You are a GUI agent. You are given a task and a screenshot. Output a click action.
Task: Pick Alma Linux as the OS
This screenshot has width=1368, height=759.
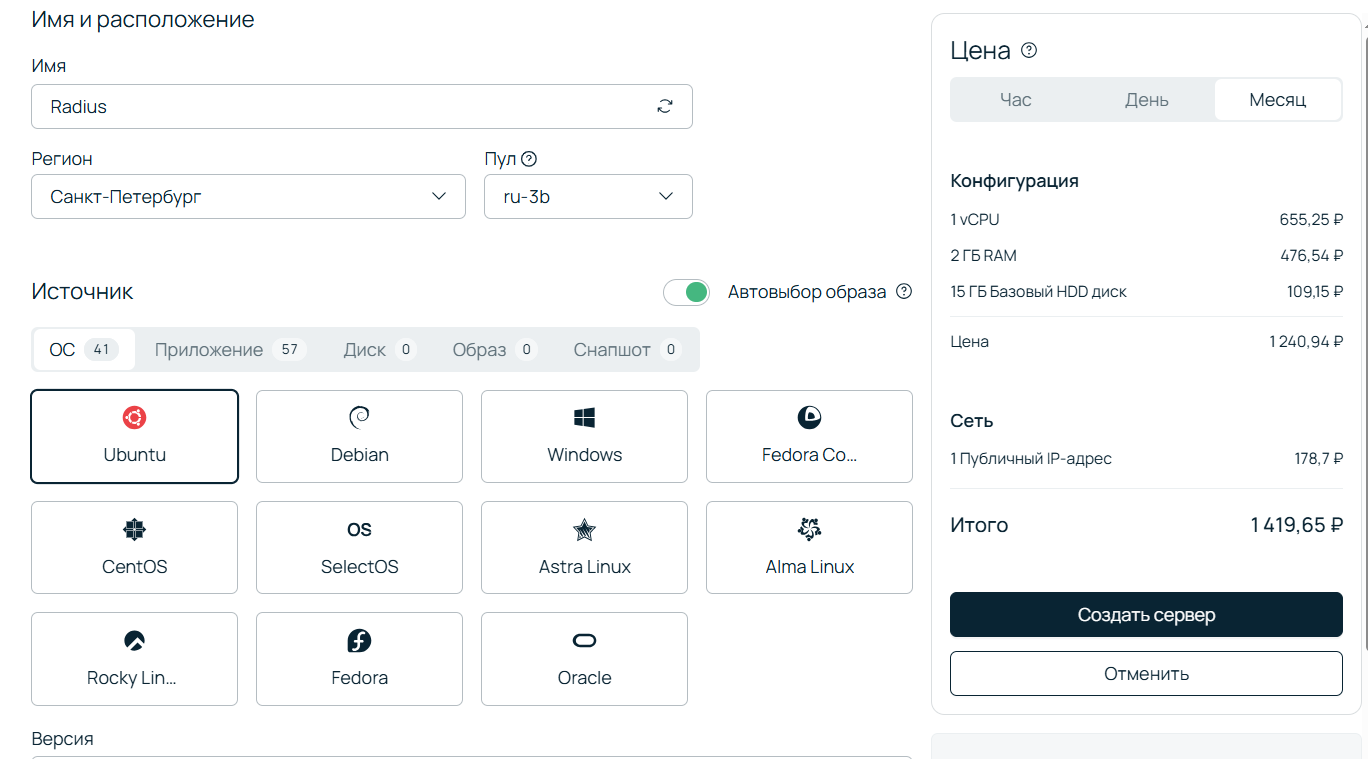809,547
